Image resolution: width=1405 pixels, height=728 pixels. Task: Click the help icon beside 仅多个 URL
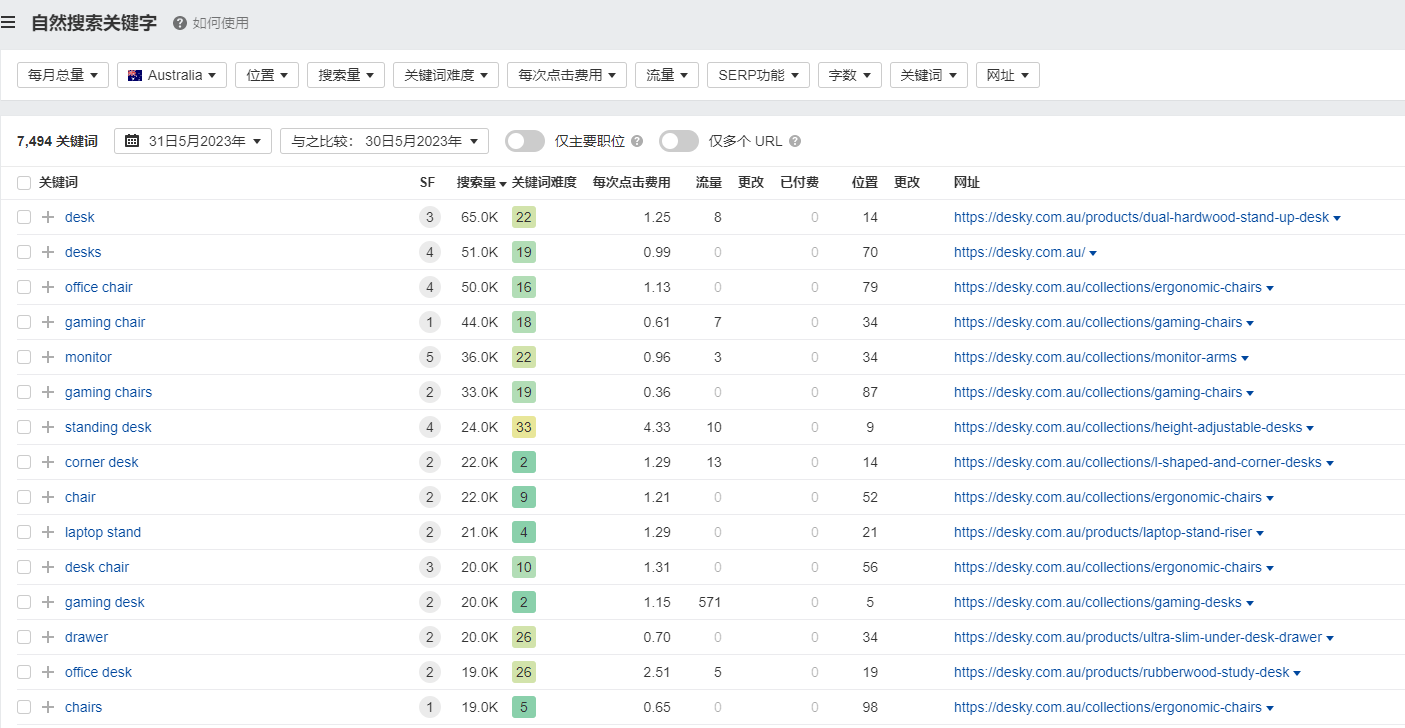point(795,142)
